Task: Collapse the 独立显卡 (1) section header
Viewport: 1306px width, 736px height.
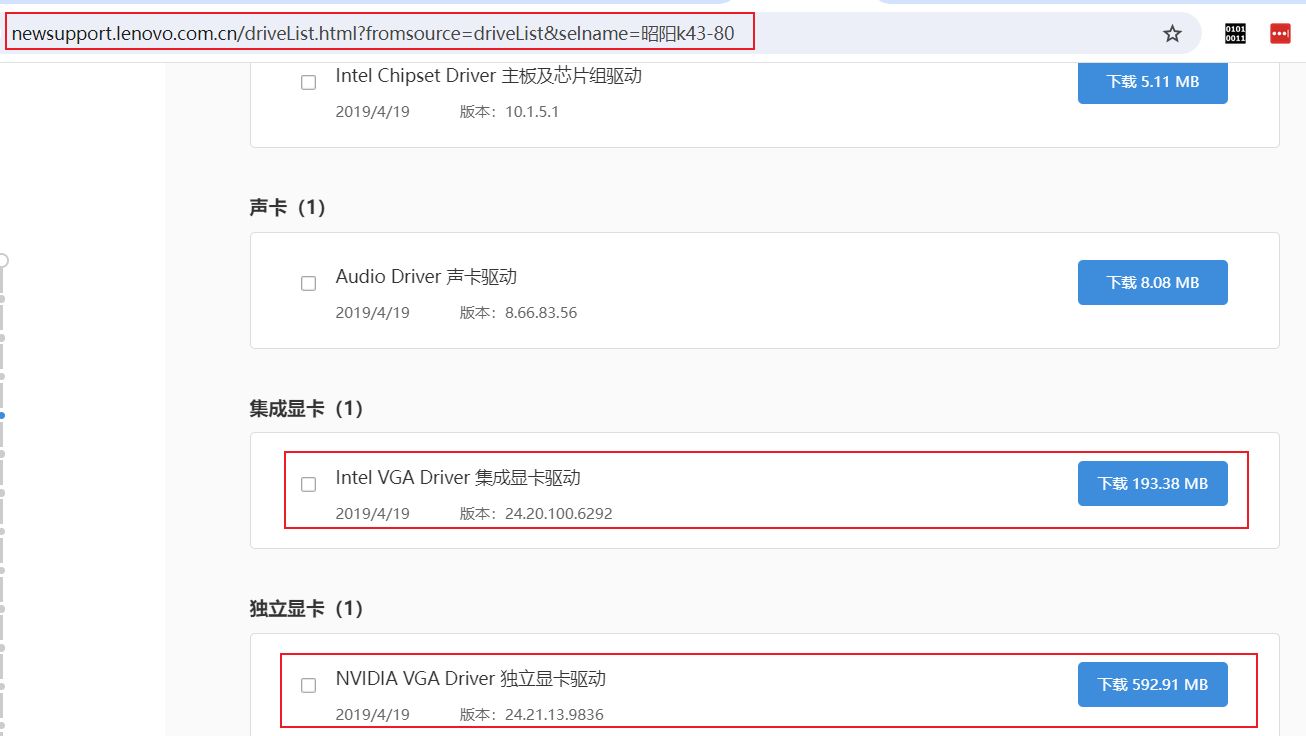Action: pos(306,608)
